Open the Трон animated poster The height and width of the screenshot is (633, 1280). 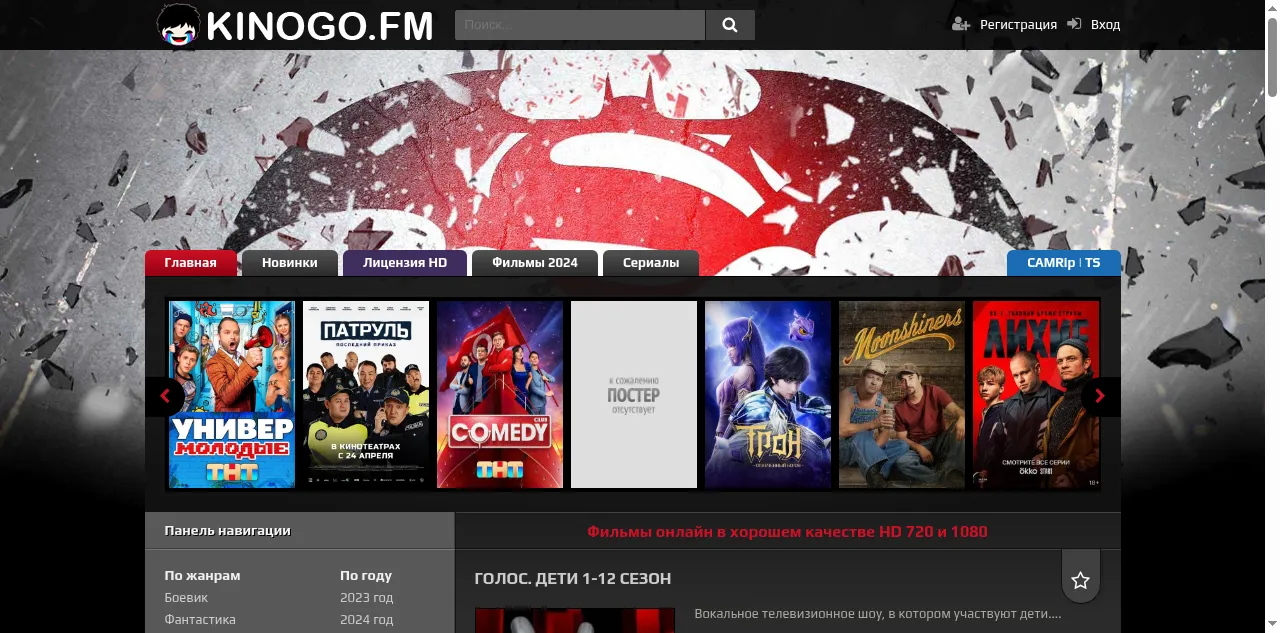(x=768, y=394)
